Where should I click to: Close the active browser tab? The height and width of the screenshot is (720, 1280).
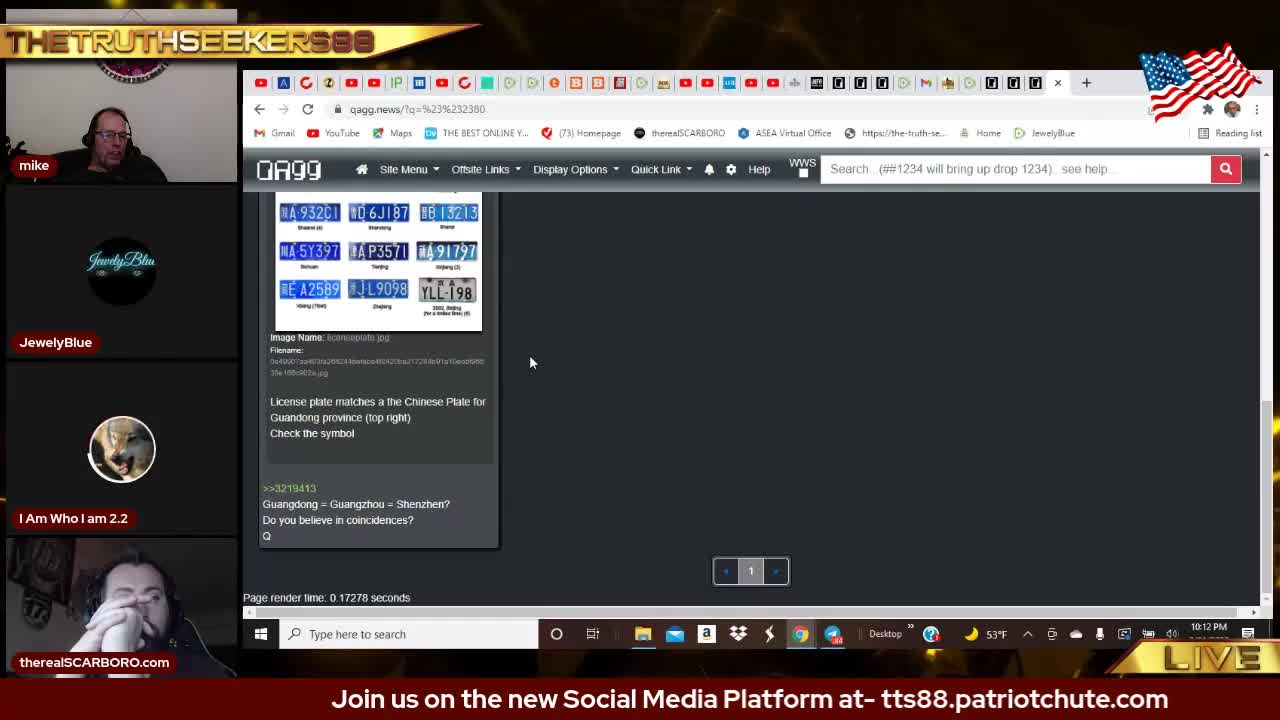1058,83
